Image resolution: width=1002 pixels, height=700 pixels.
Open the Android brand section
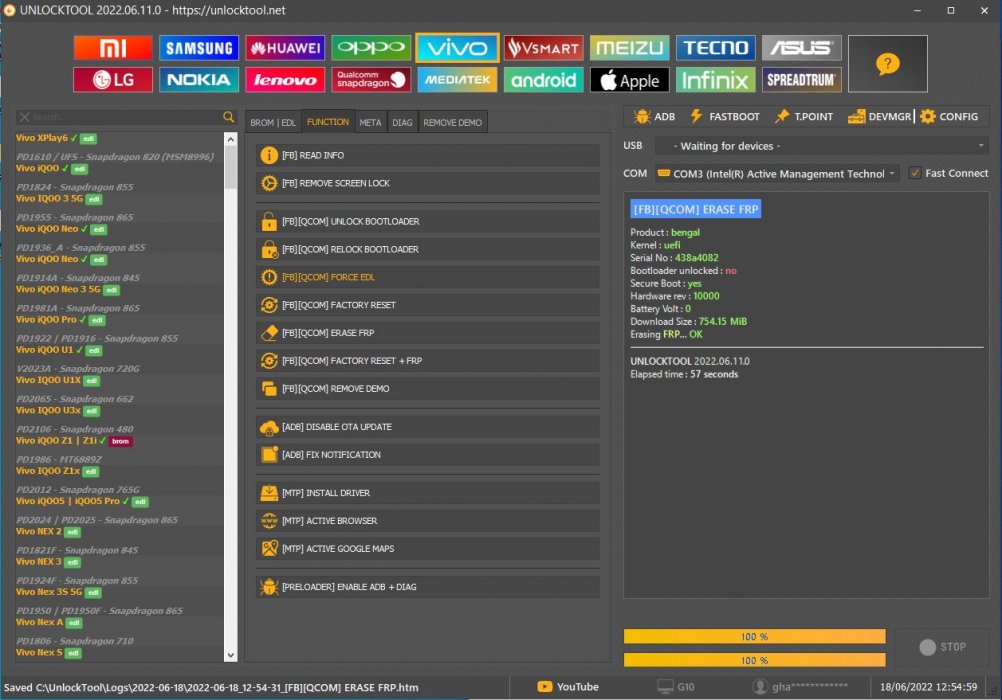543,80
